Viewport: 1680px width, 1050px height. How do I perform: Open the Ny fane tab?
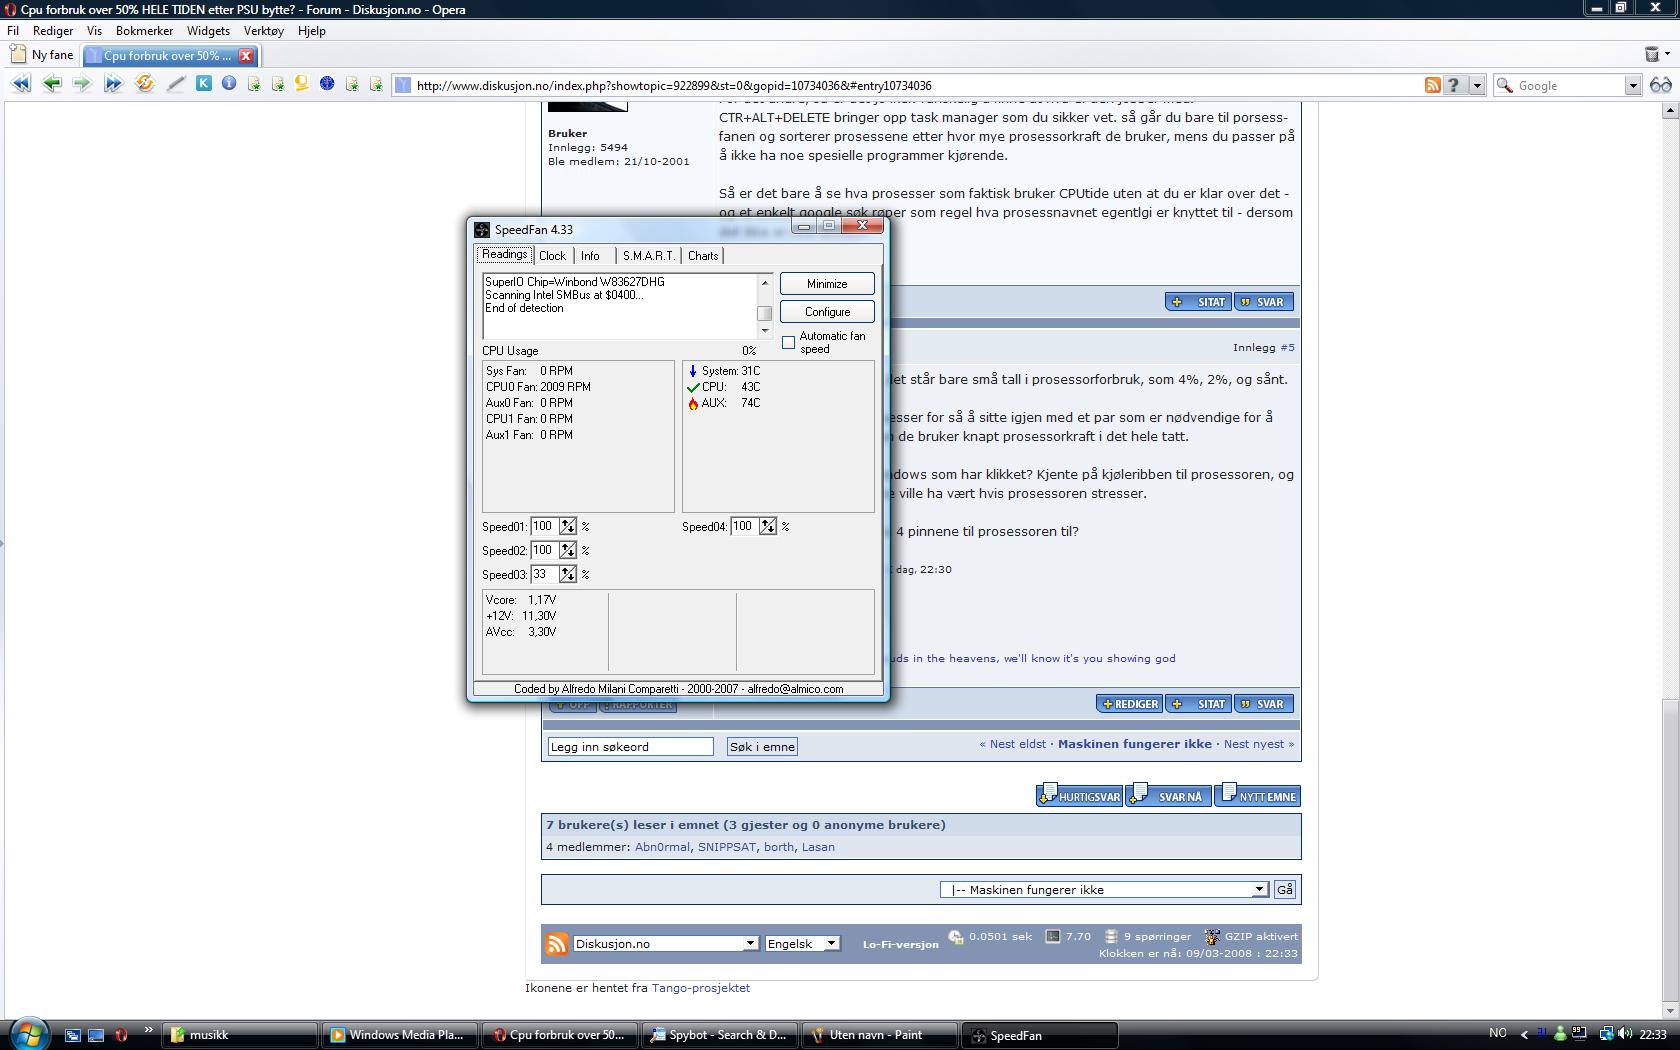point(42,55)
